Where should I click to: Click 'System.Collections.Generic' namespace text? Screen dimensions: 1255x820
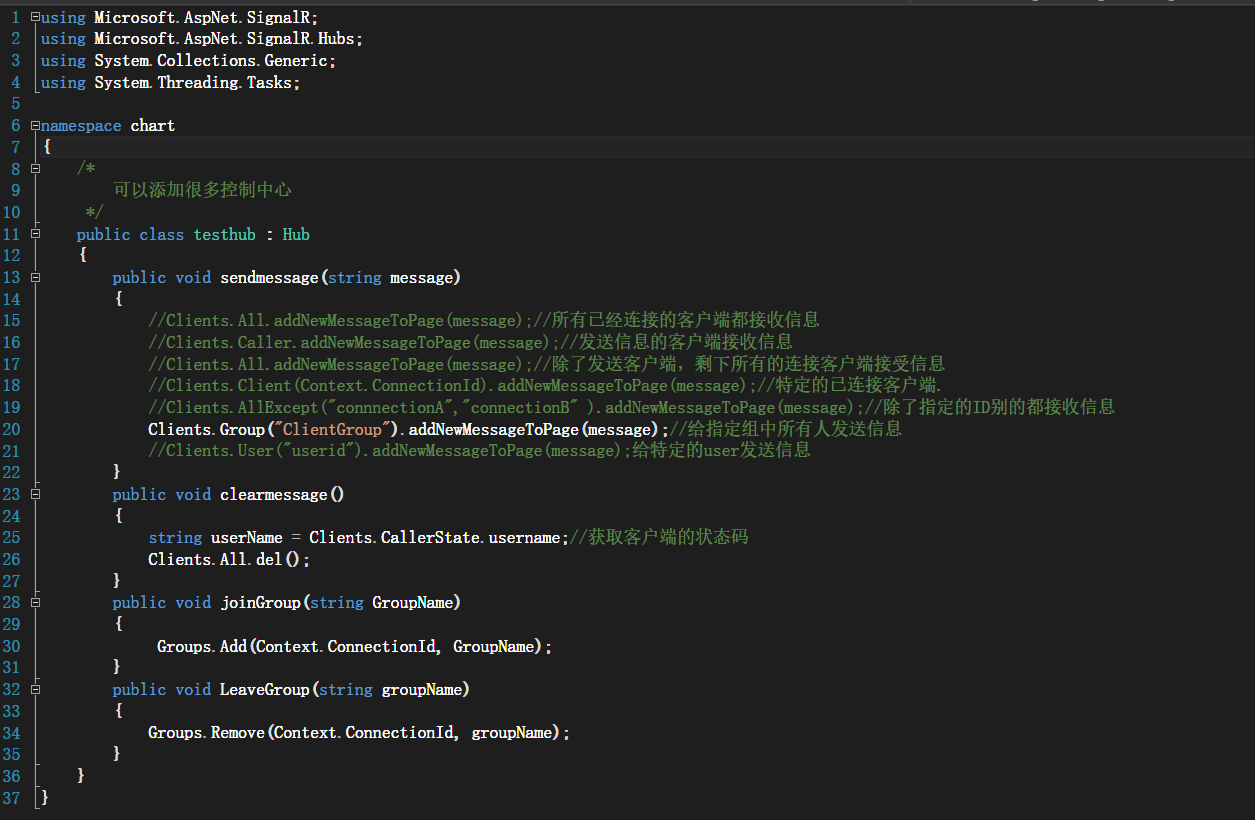pos(211,61)
